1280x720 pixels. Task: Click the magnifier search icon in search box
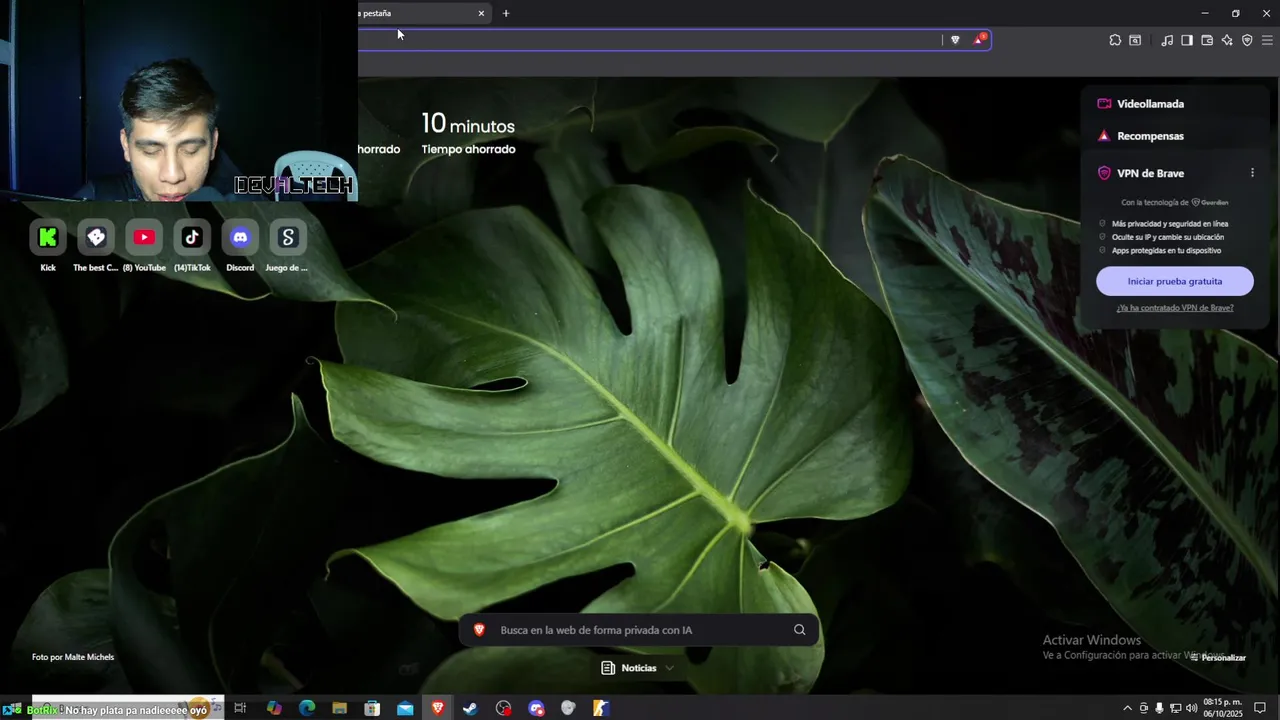799,630
